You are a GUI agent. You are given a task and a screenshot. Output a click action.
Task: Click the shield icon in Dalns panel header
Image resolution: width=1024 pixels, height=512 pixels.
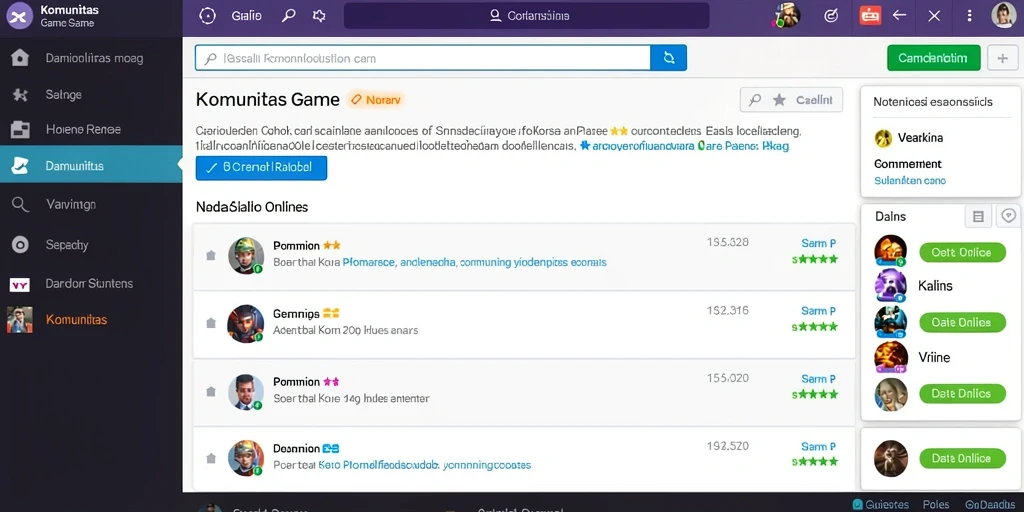tap(1009, 216)
